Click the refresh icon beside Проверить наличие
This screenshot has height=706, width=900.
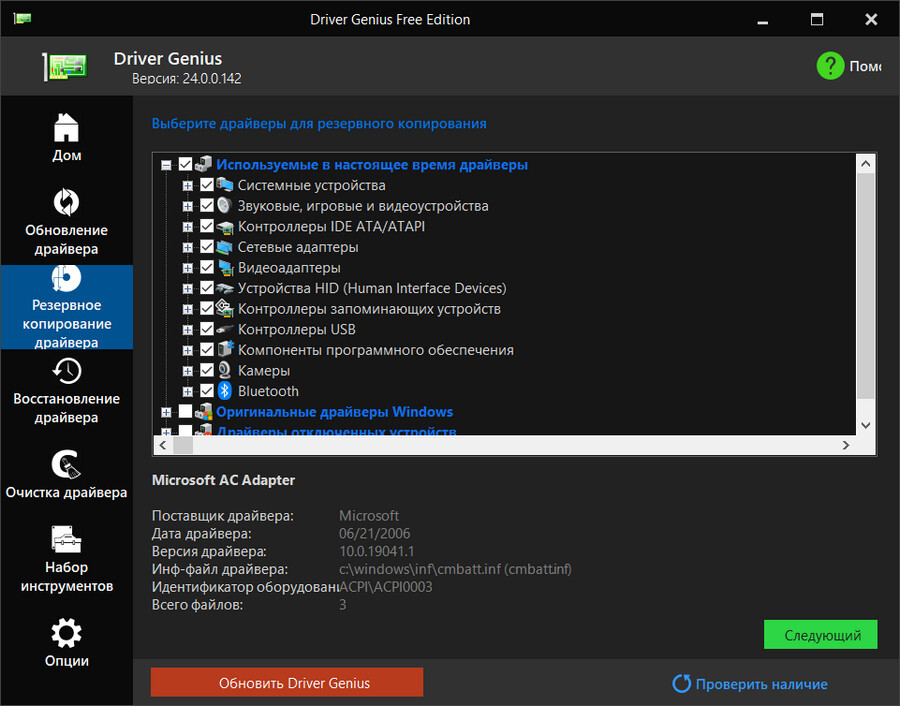(x=681, y=683)
